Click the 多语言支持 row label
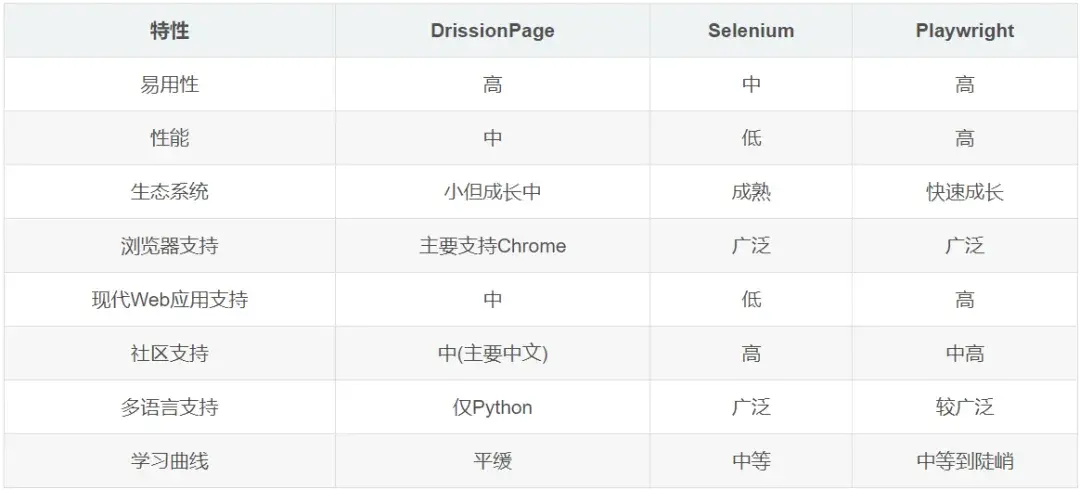1080x490 pixels. 169,407
